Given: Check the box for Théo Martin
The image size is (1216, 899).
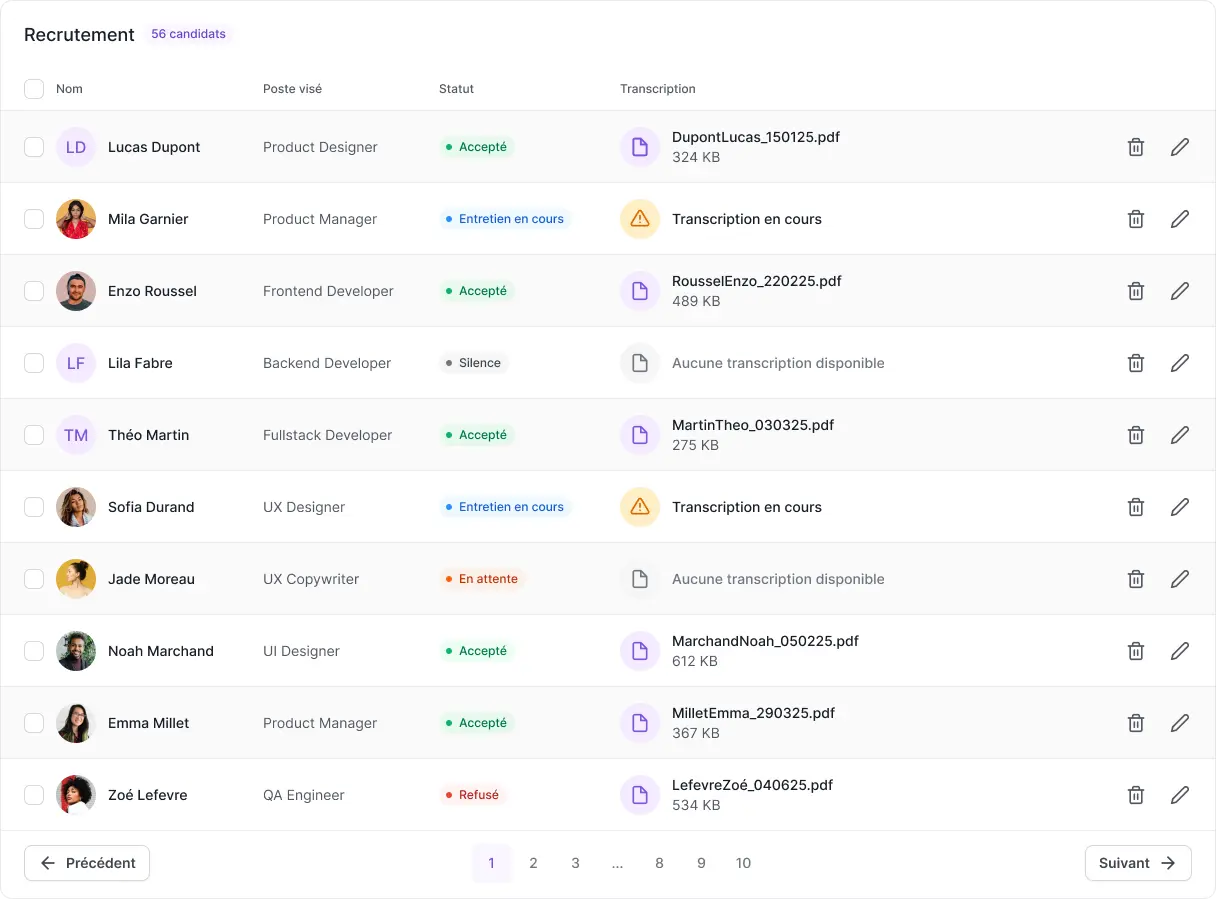Looking at the screenshot, I should pos(34,435).
